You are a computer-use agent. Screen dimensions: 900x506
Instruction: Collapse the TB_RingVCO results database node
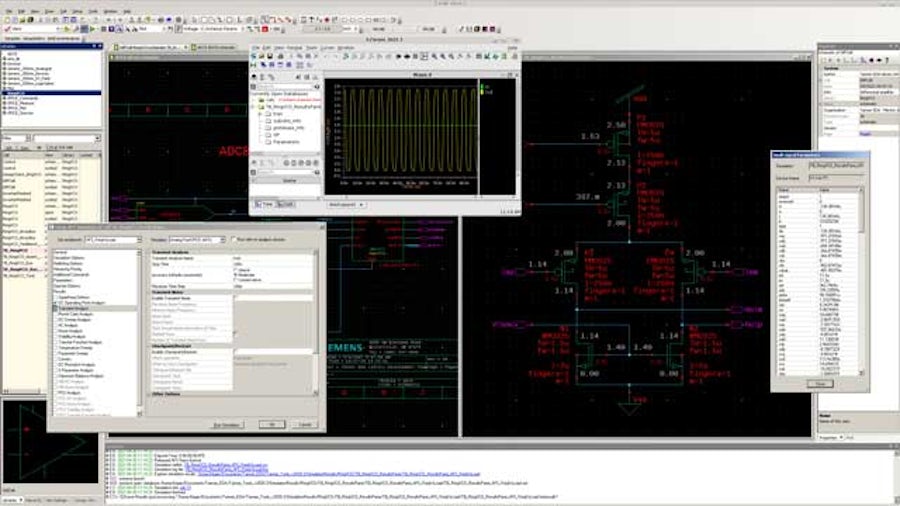(253, 107)
